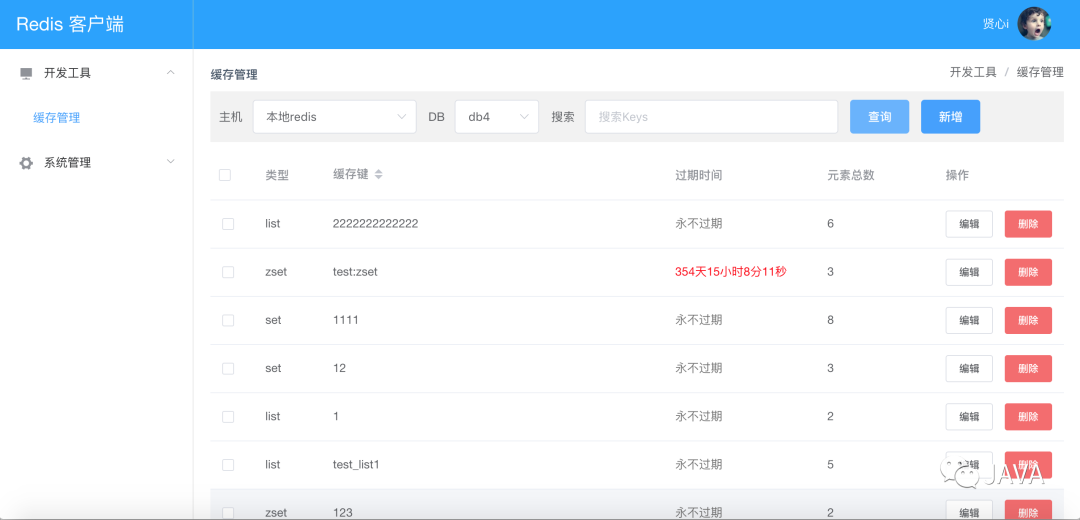Click the 354天15小时8分11秒 expiry text
Screen dimensions: 1080x520
pos(731,272)
